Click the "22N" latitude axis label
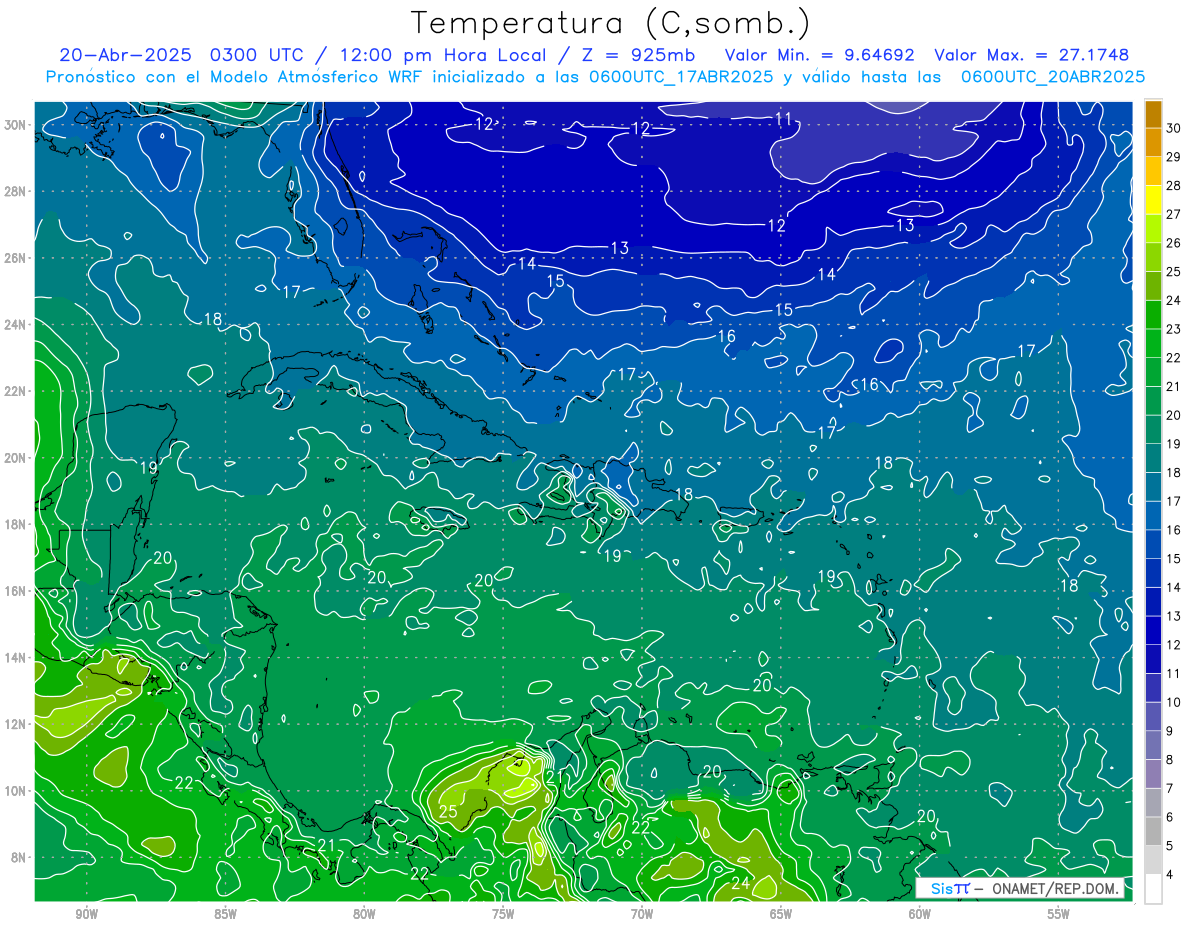 coord(17,391)
